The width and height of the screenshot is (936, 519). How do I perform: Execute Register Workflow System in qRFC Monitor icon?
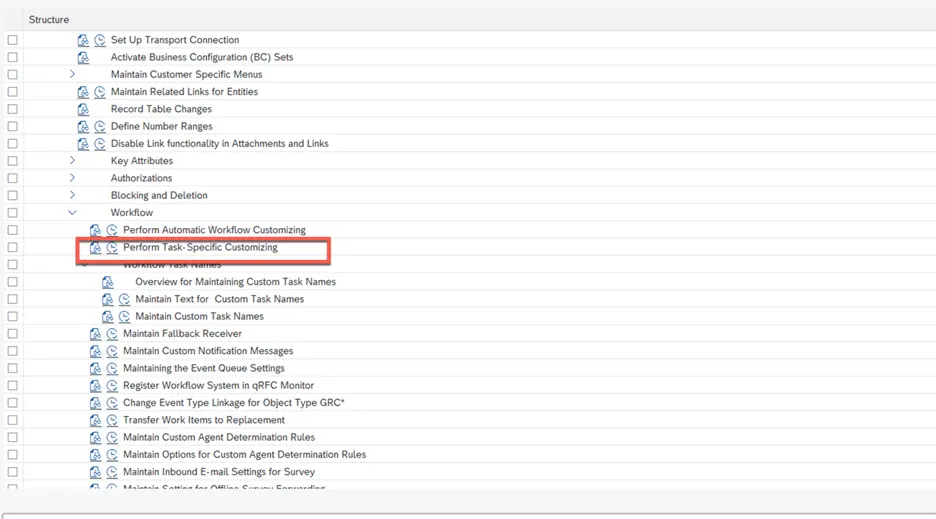point(112,386)
